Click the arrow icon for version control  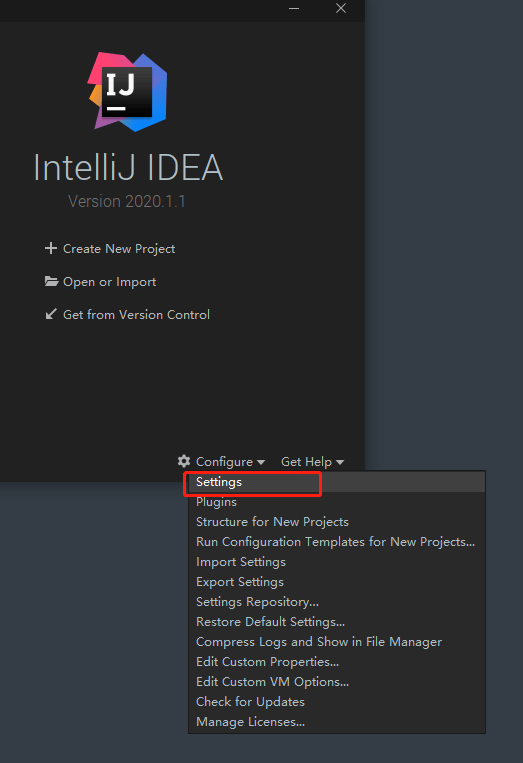pos(51,314)
